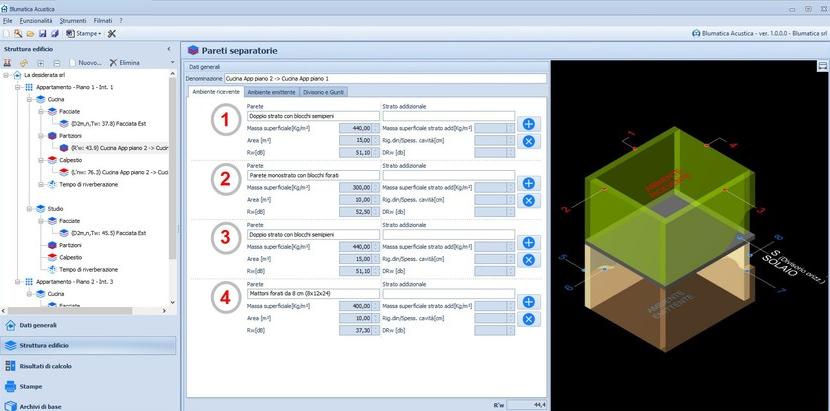Viewport: 830px width, 411px height.
Task: Open the tools wrench-and-screwdriver icon
Action: [x=112, y=33]
